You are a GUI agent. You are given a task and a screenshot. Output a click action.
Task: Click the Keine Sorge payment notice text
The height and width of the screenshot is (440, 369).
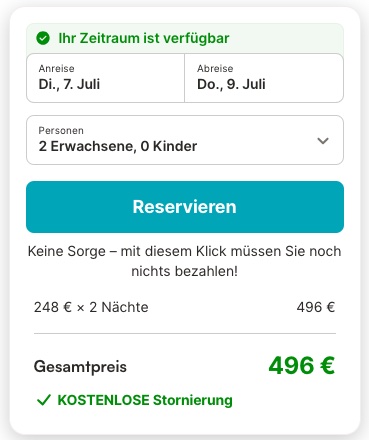185,261
